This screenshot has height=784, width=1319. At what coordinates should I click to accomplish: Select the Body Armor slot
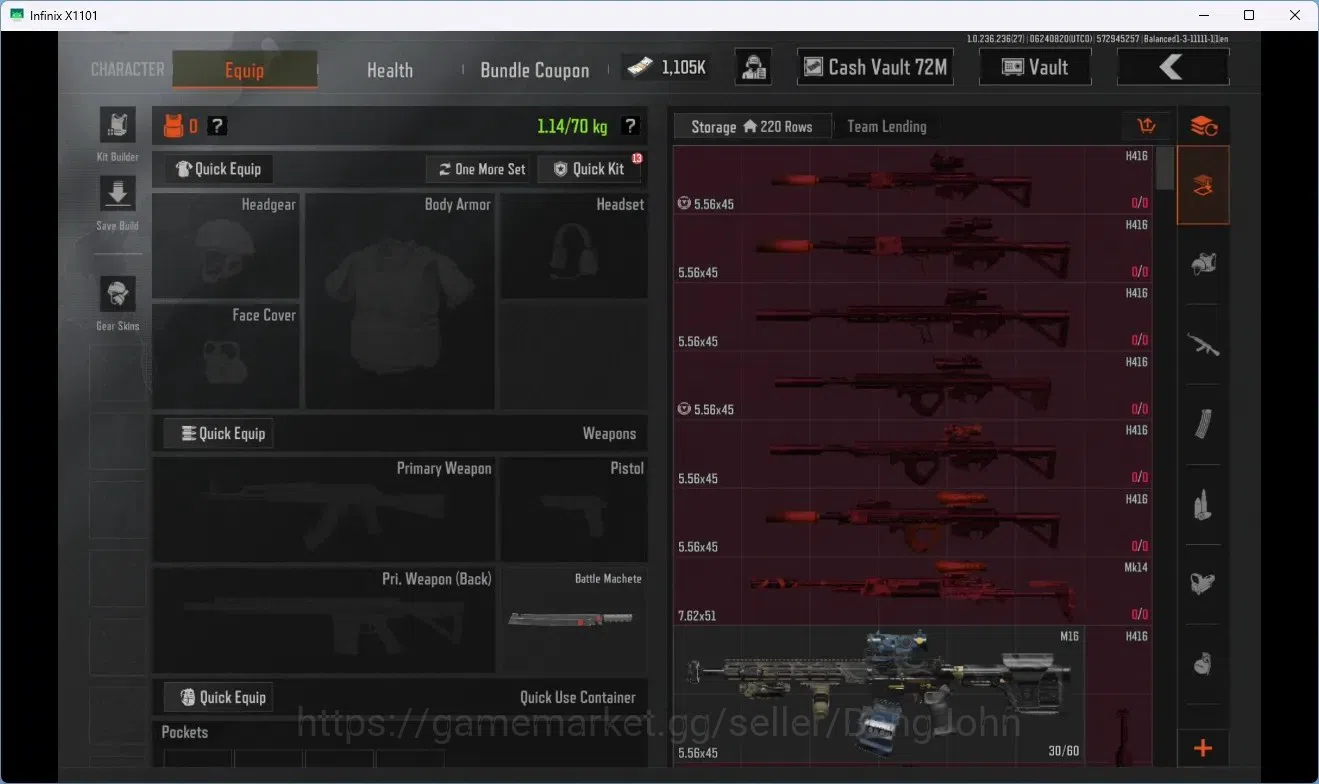pos(400,301)
